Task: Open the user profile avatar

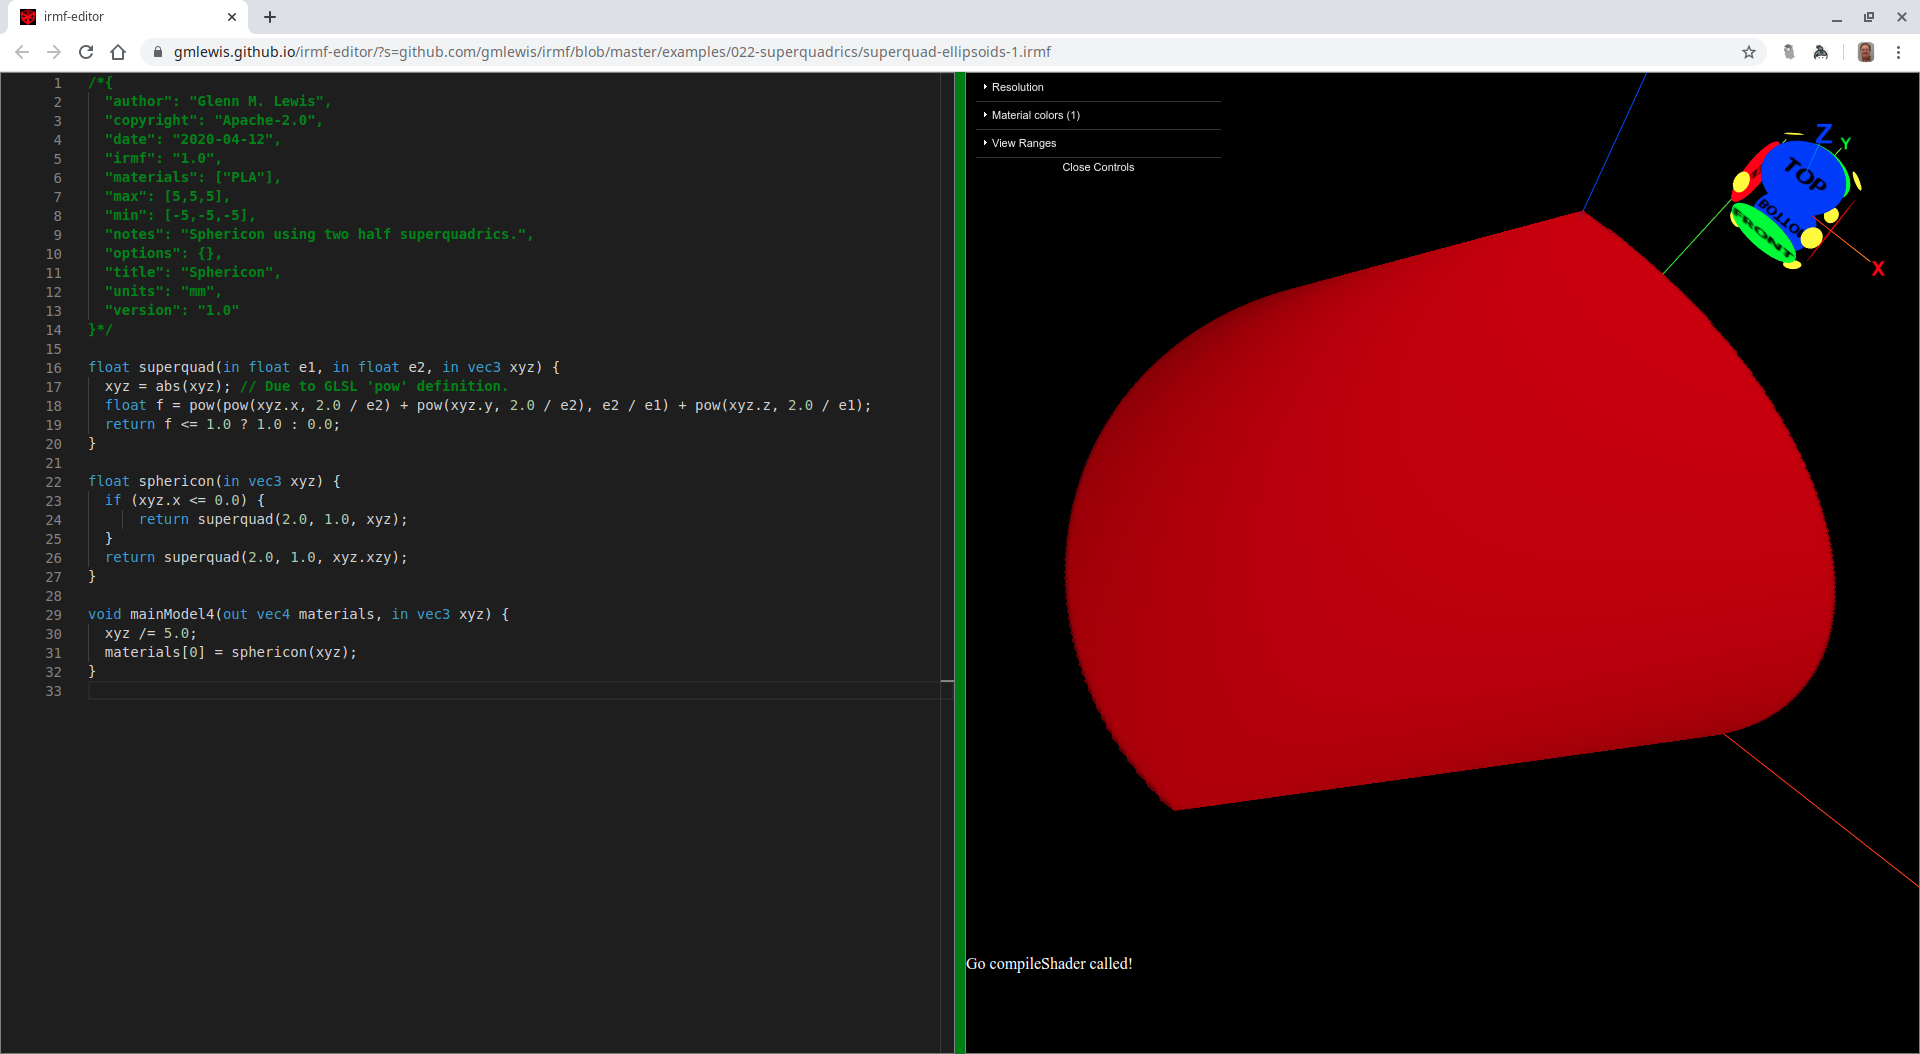Action: pyautogui.click(x=1865, y=52)
